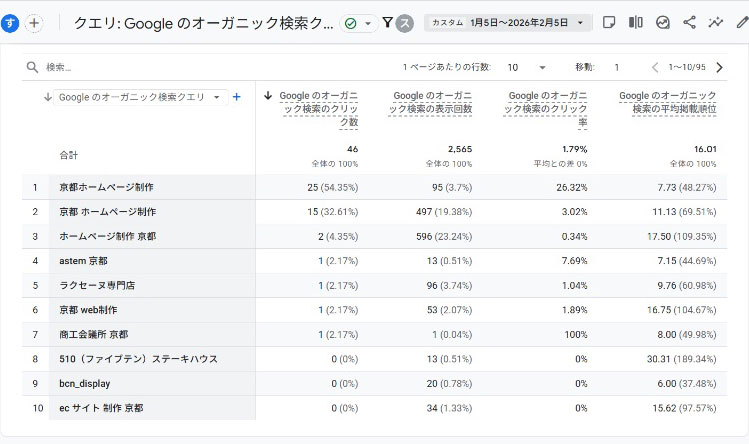Viewport: 749px width, 444px height.
Task: Sort by organic click-through rate column
Action: pos(545,109)
